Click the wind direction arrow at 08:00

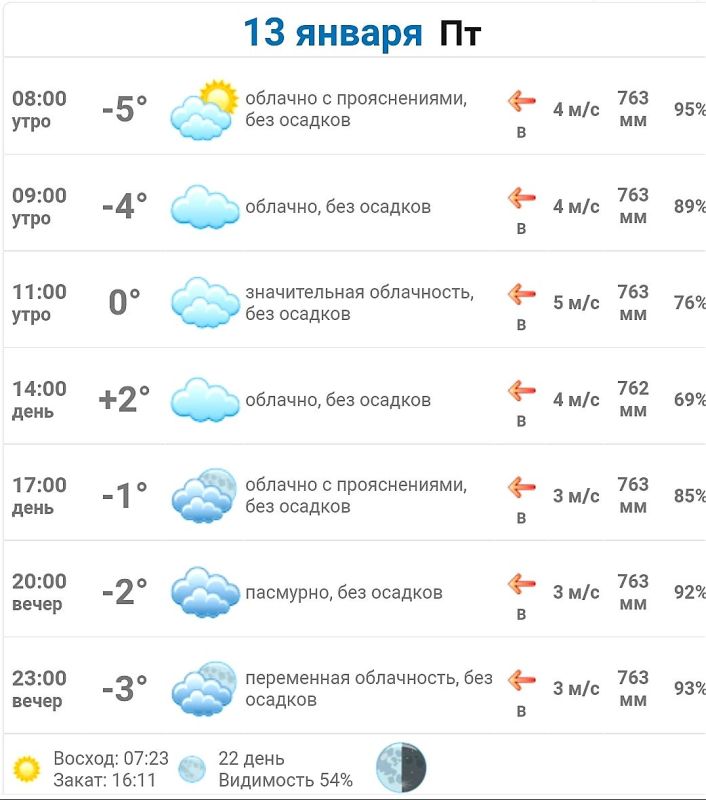point(521,101)
